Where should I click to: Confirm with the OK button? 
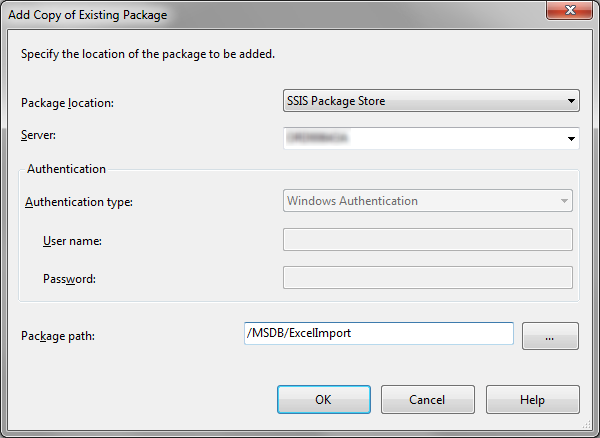point(324,400)
